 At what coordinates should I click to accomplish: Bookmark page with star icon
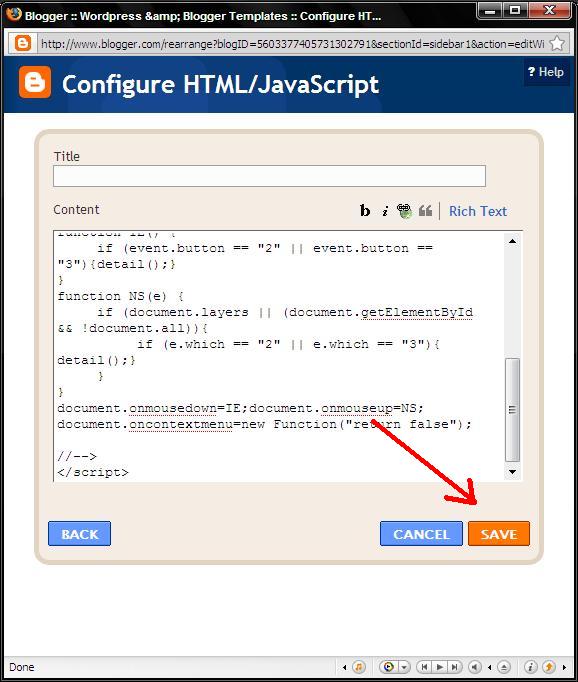tap(557, 43)
